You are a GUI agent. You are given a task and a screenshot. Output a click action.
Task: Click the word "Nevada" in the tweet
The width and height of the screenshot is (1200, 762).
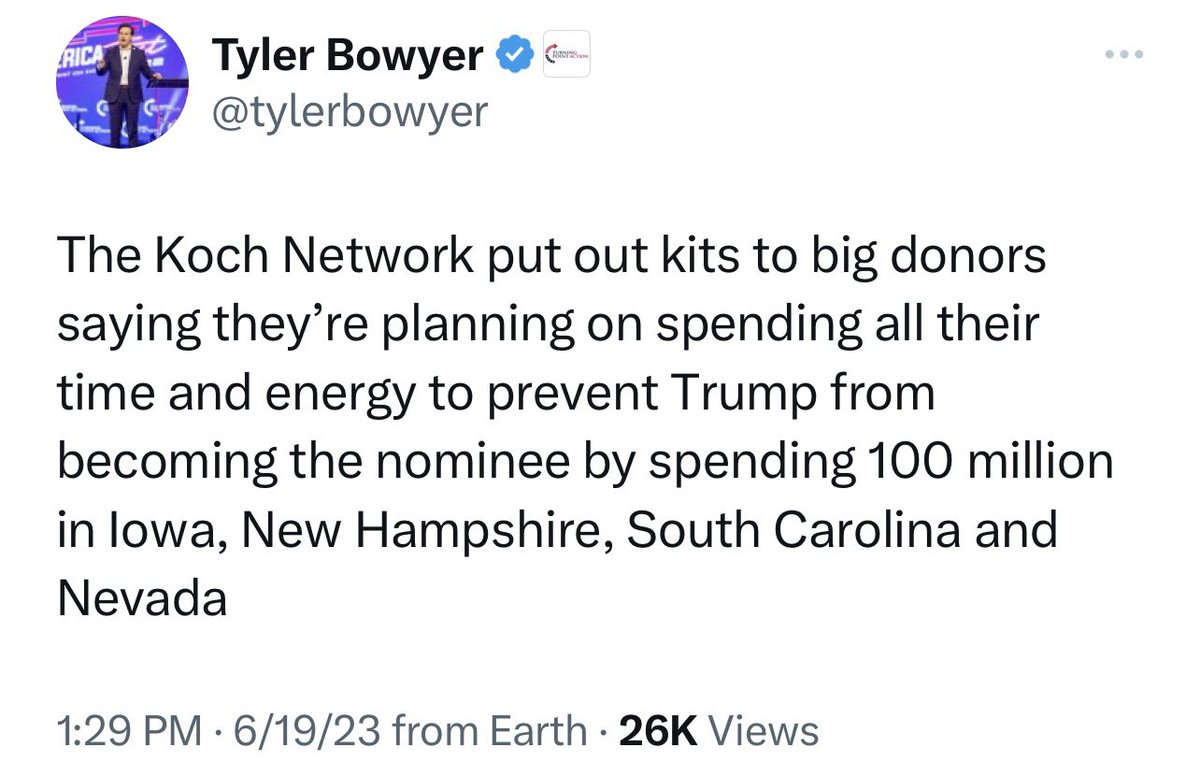coord(142,598)
